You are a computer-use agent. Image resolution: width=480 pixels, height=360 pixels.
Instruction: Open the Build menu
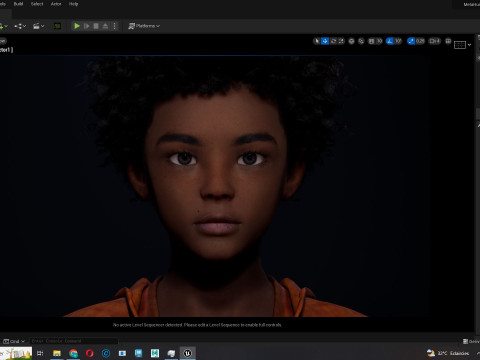point(18,4)
